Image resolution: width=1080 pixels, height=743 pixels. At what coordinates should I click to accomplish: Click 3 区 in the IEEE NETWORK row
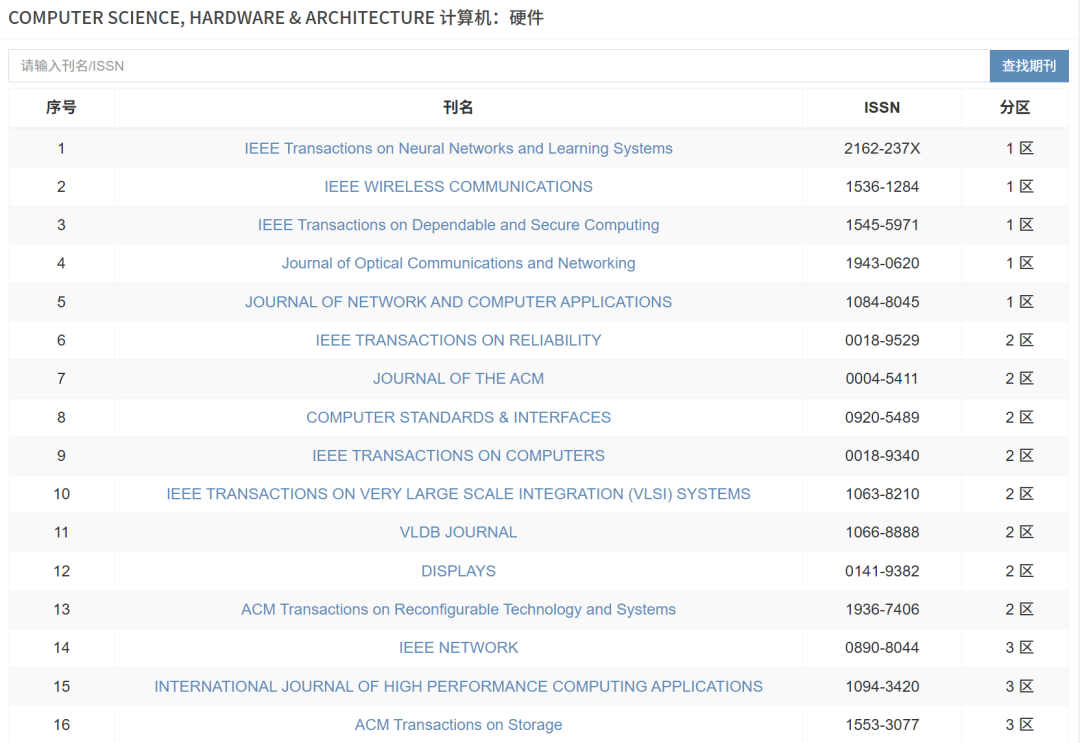click(1019, 647)
